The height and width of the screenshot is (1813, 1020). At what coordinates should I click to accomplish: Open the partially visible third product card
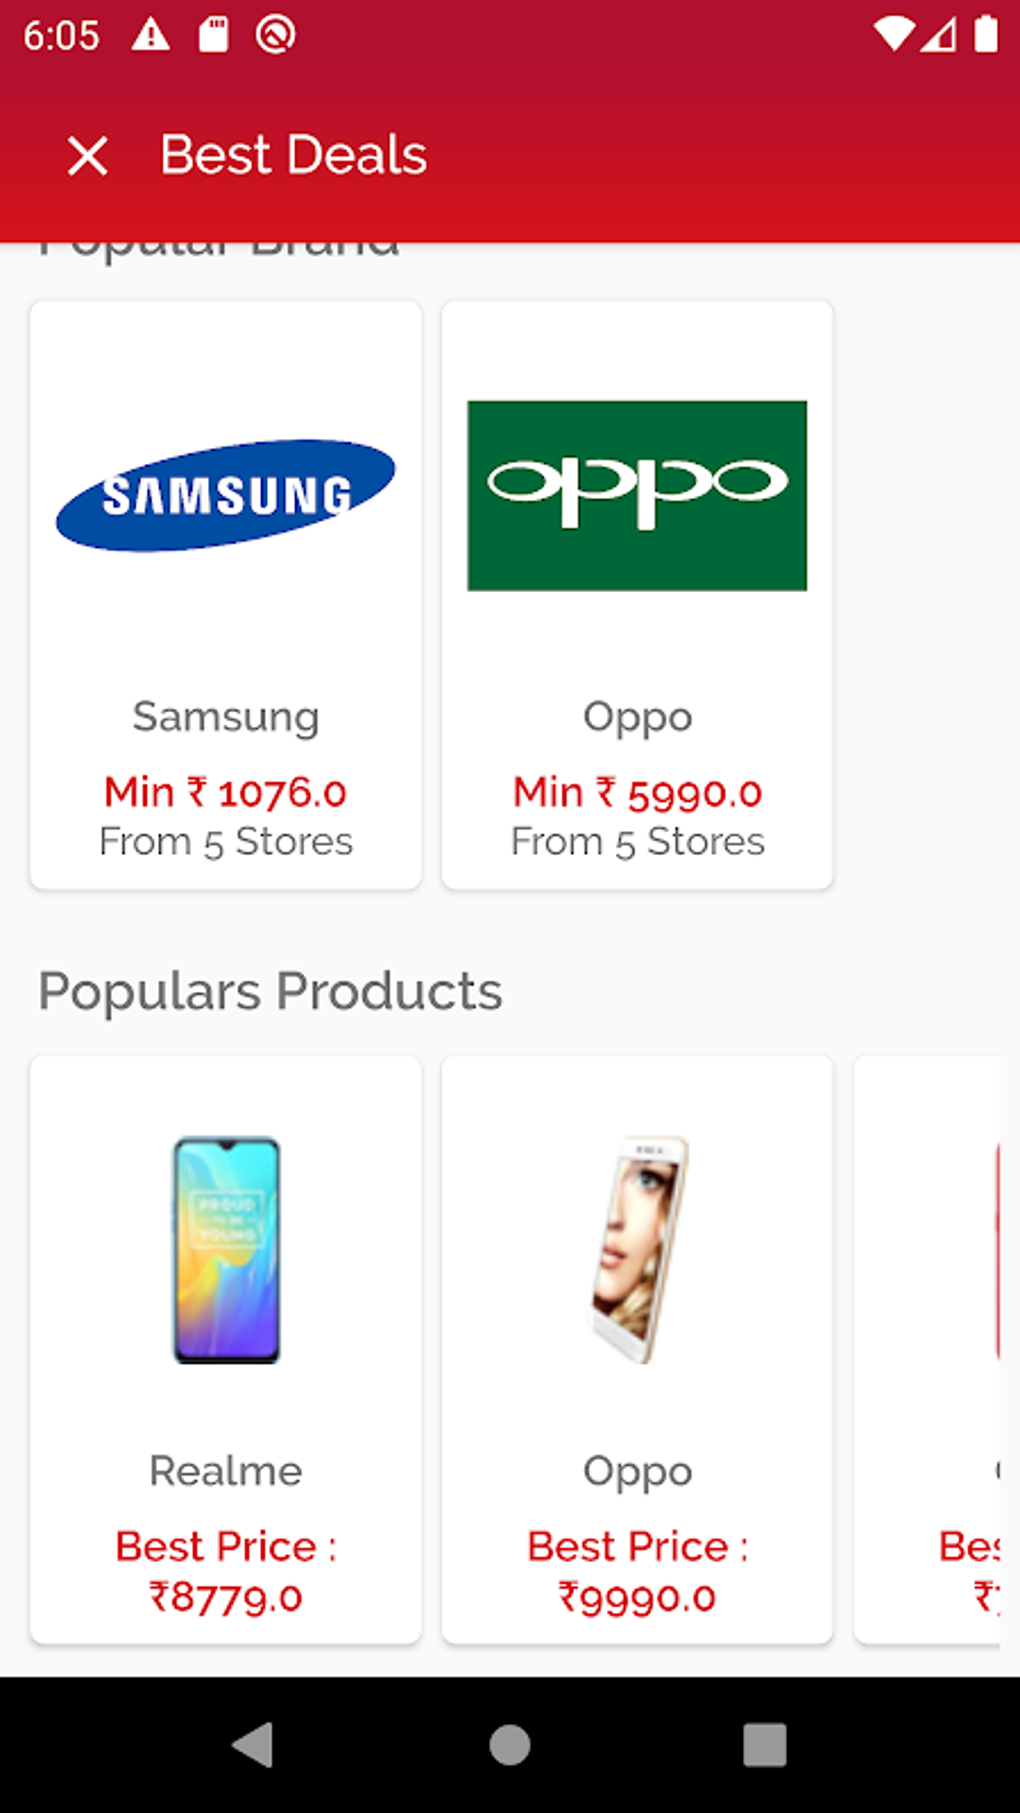coord(928,1349)
